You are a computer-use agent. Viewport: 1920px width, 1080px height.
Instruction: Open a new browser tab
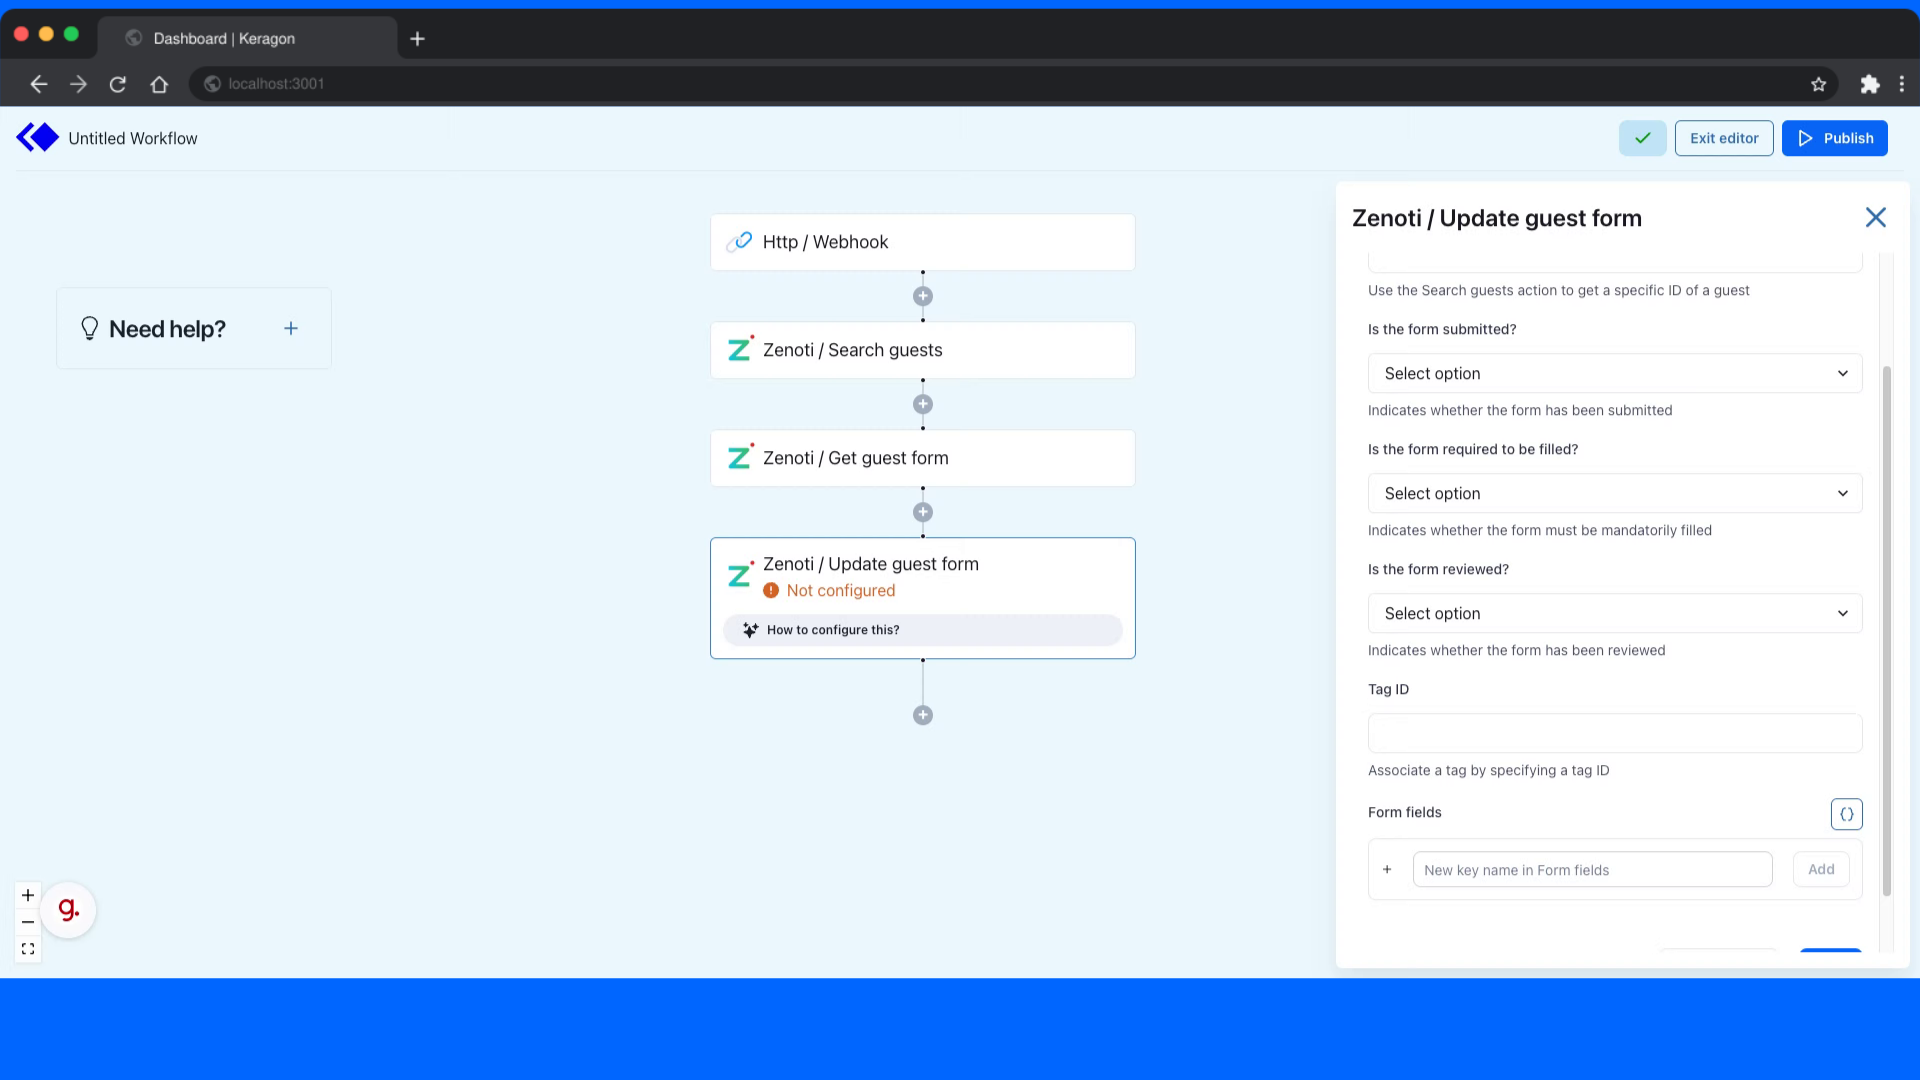tap(417, 38)
